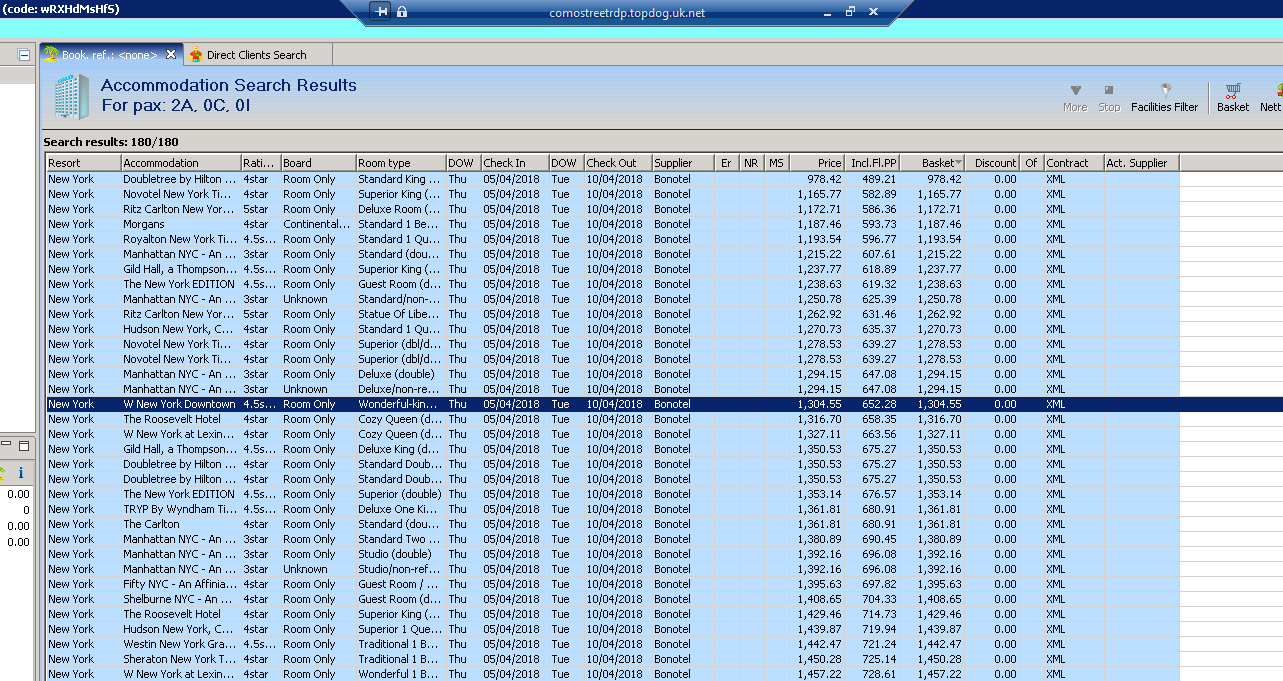1283x681 pixels.
Task: Click the lock icon on remote desktop bar
Action: coord(402,12)
